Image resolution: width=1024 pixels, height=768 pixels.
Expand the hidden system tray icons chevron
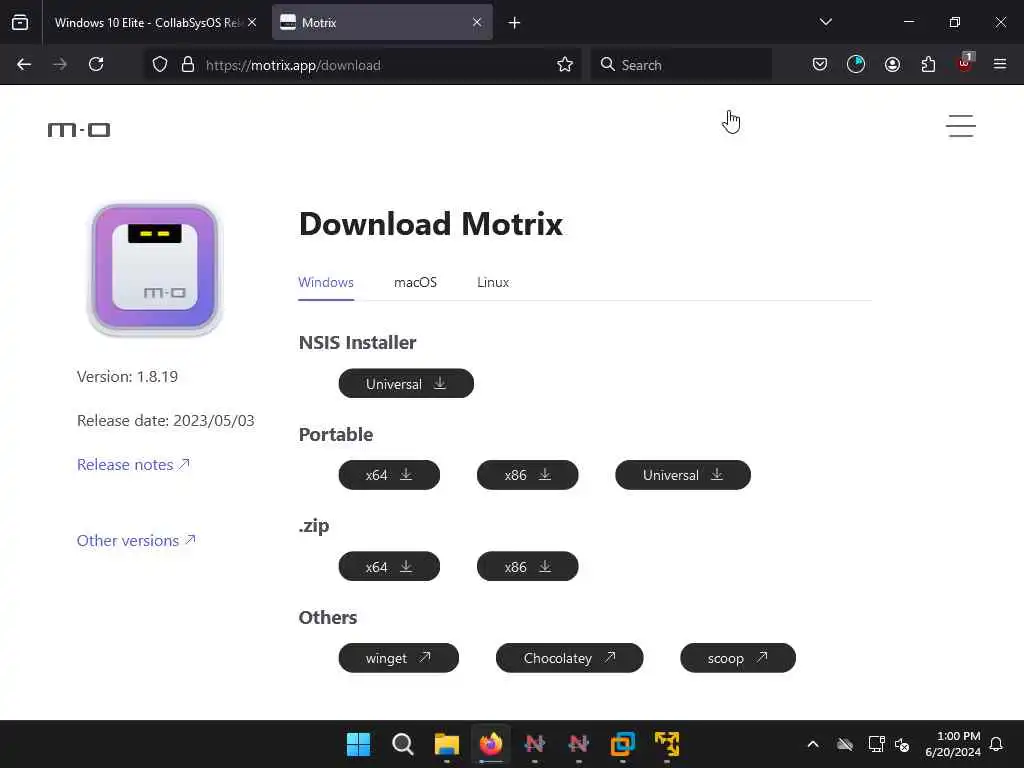coord(813,744)
